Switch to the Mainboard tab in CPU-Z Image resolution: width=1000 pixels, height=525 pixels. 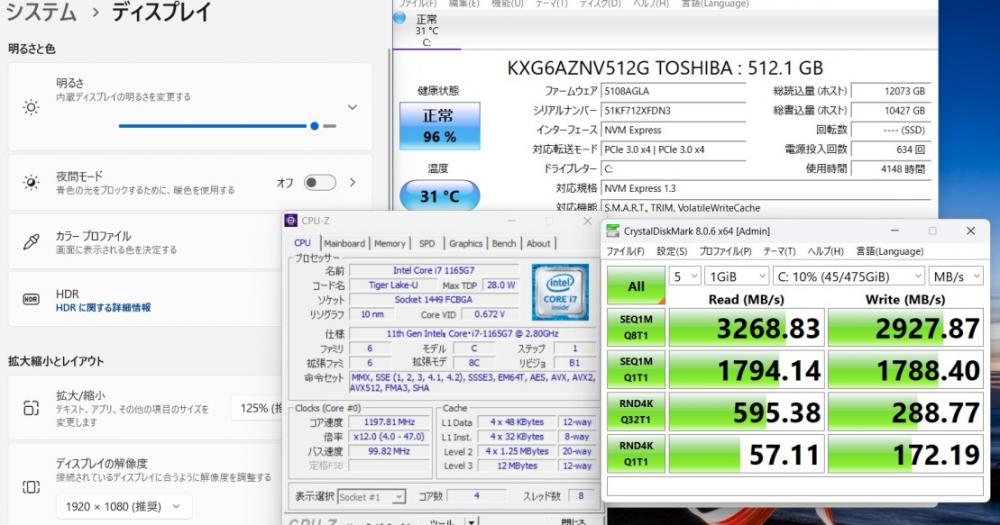[344, 243]
